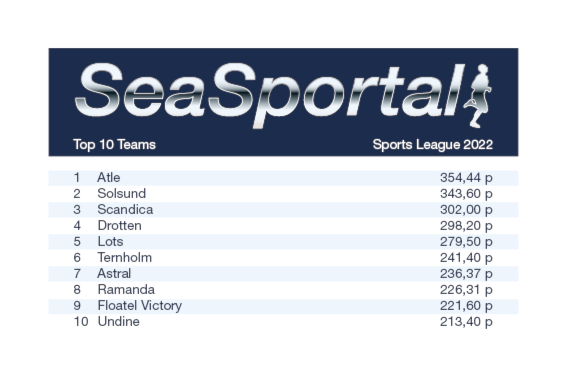Click the Lots team name

(110, 241)
